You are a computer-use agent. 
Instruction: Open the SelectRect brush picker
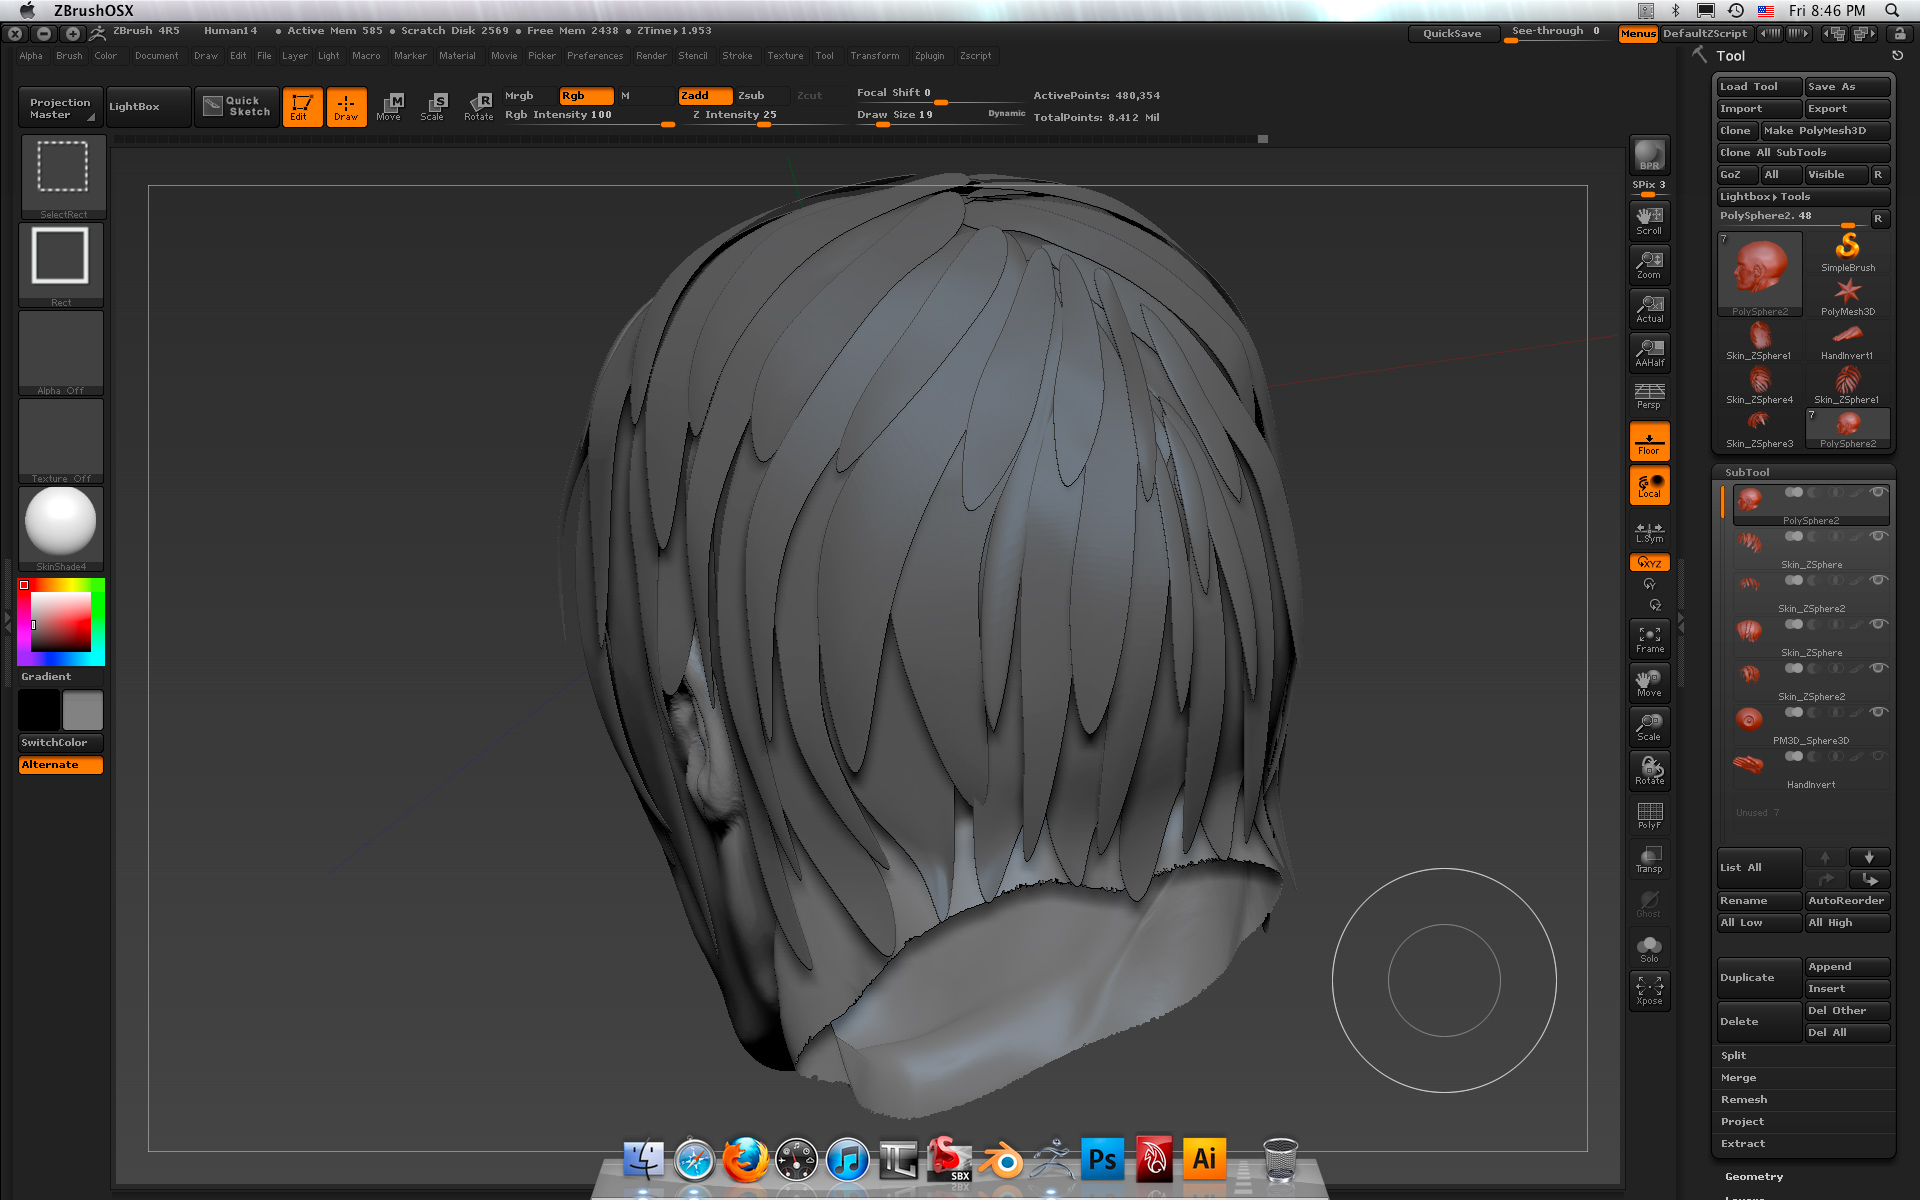62,177
